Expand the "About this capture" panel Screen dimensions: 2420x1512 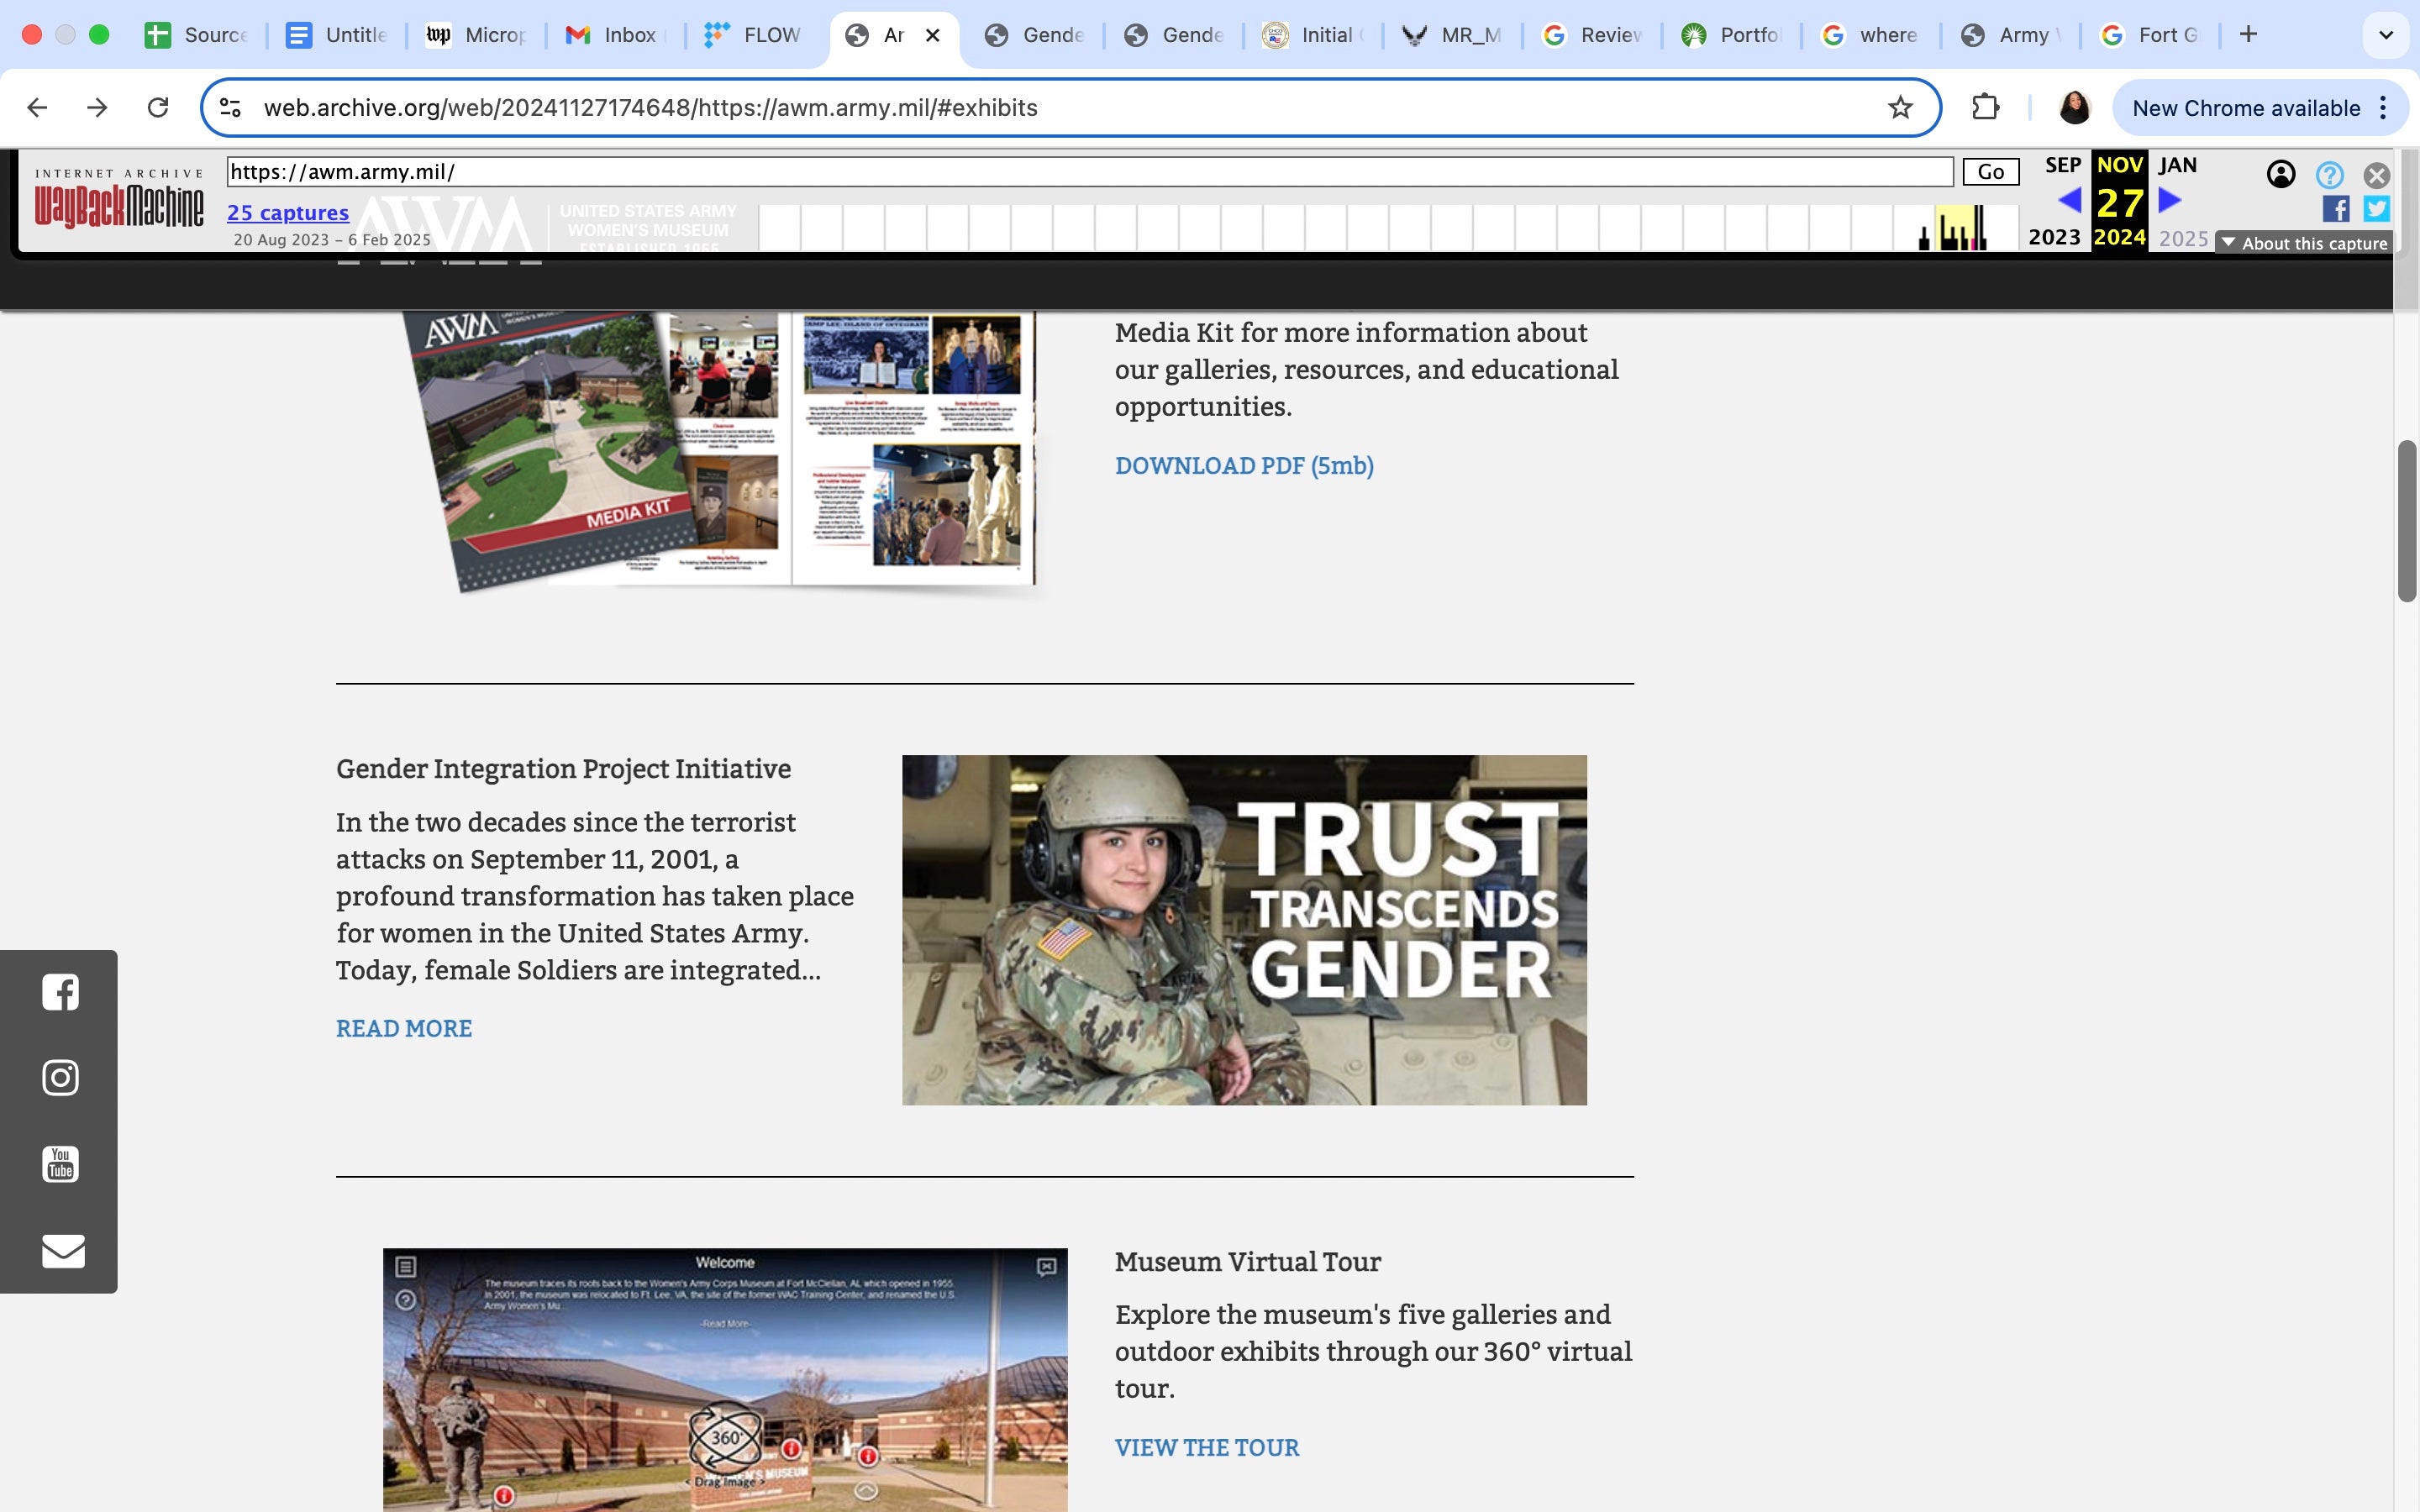coord(2303,243)
